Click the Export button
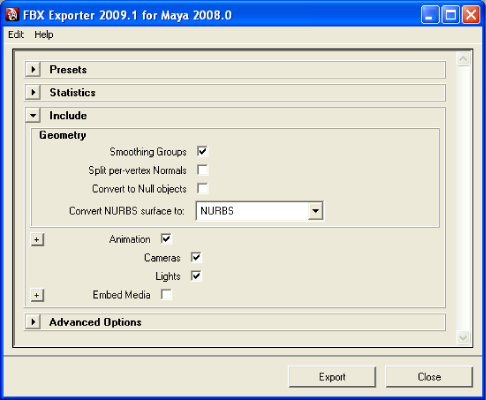 click(332, 377)
